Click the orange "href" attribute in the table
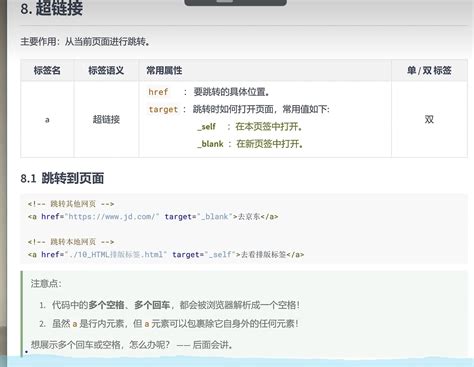 (x=158, y=92)
